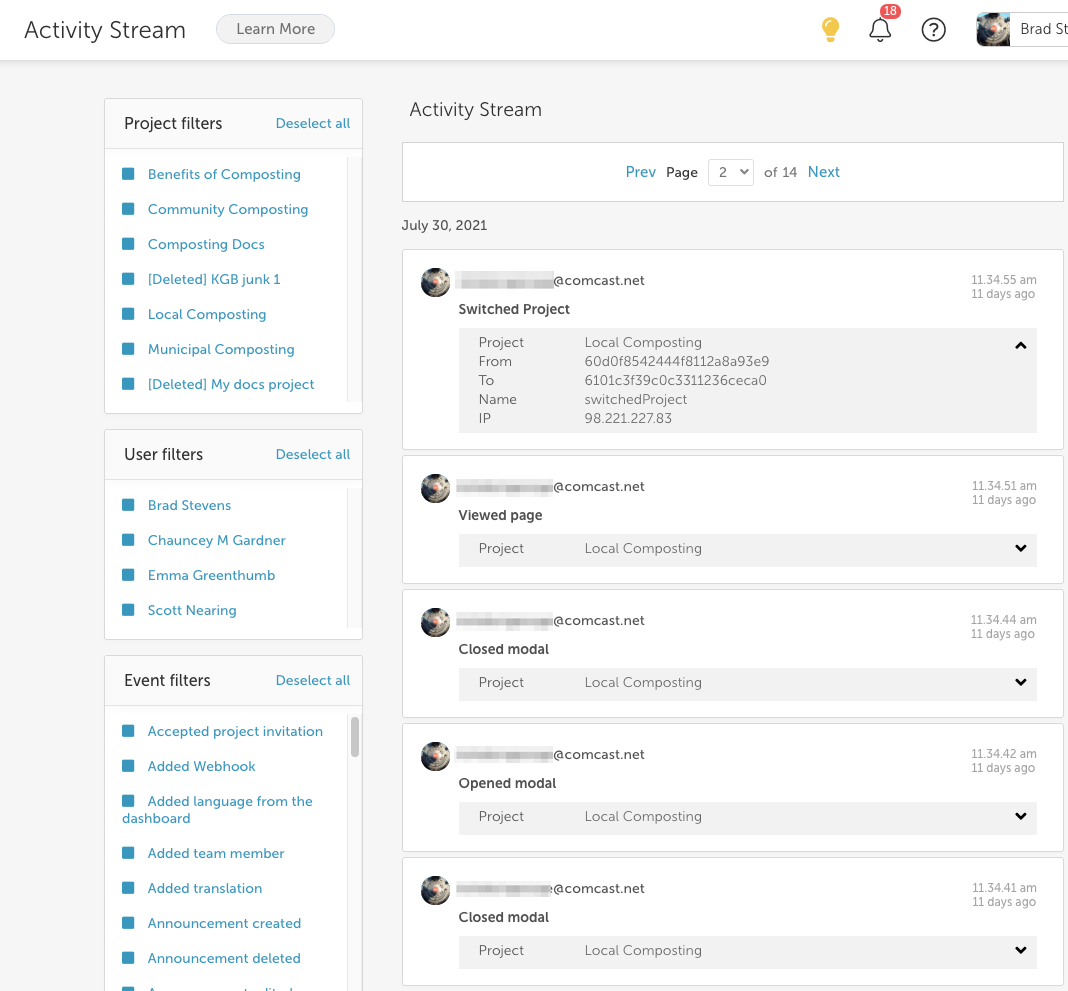Toggle Chauncey M Gardner user filter checkbox
The height and width of the screenshot is (991, 1068).
click(x=128, y=539)
